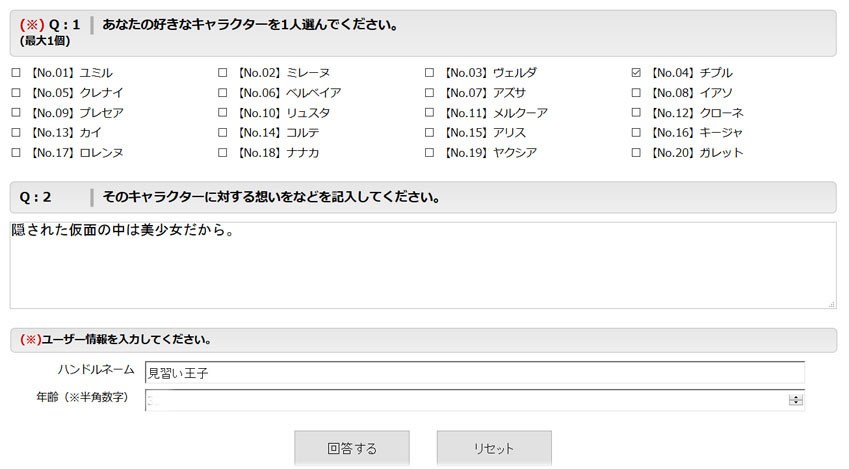Tick the No.13 カイ checkbox
The image size is (849, 469).
pyautogui.click(x=16, y=133)
